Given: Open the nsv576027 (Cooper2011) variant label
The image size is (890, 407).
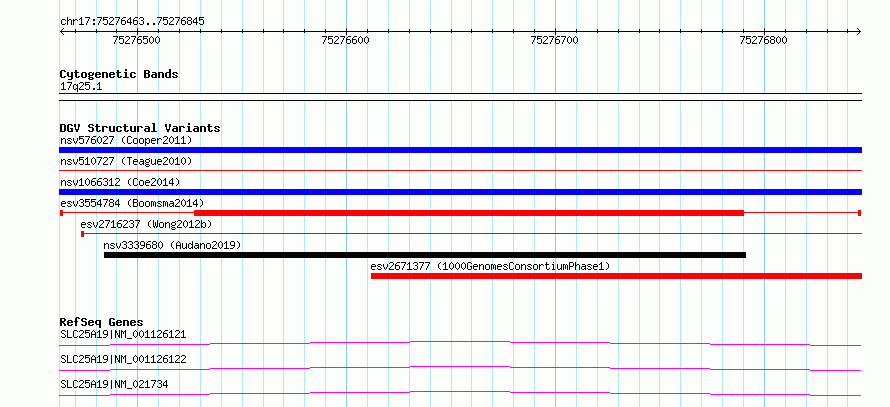Looking at the screenshot, I should coord(126,140).
